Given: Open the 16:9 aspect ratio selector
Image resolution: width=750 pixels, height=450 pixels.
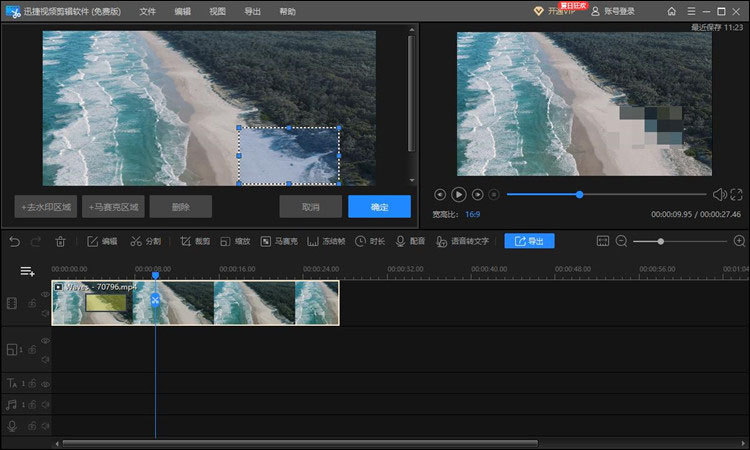Looking at the screenshot, I should coord(473,214).
